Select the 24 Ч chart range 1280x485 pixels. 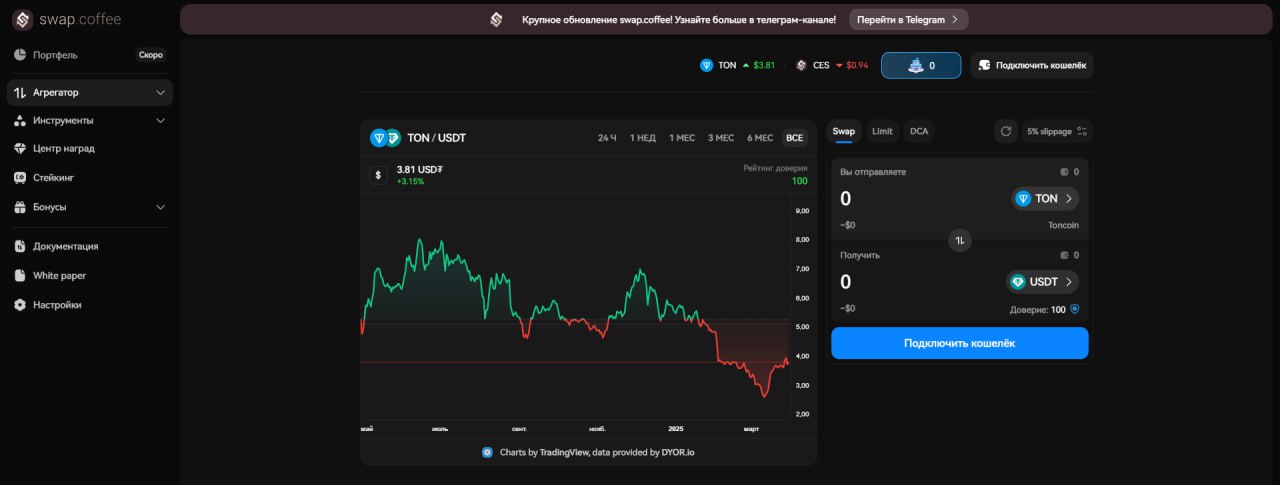pos(607,138)
